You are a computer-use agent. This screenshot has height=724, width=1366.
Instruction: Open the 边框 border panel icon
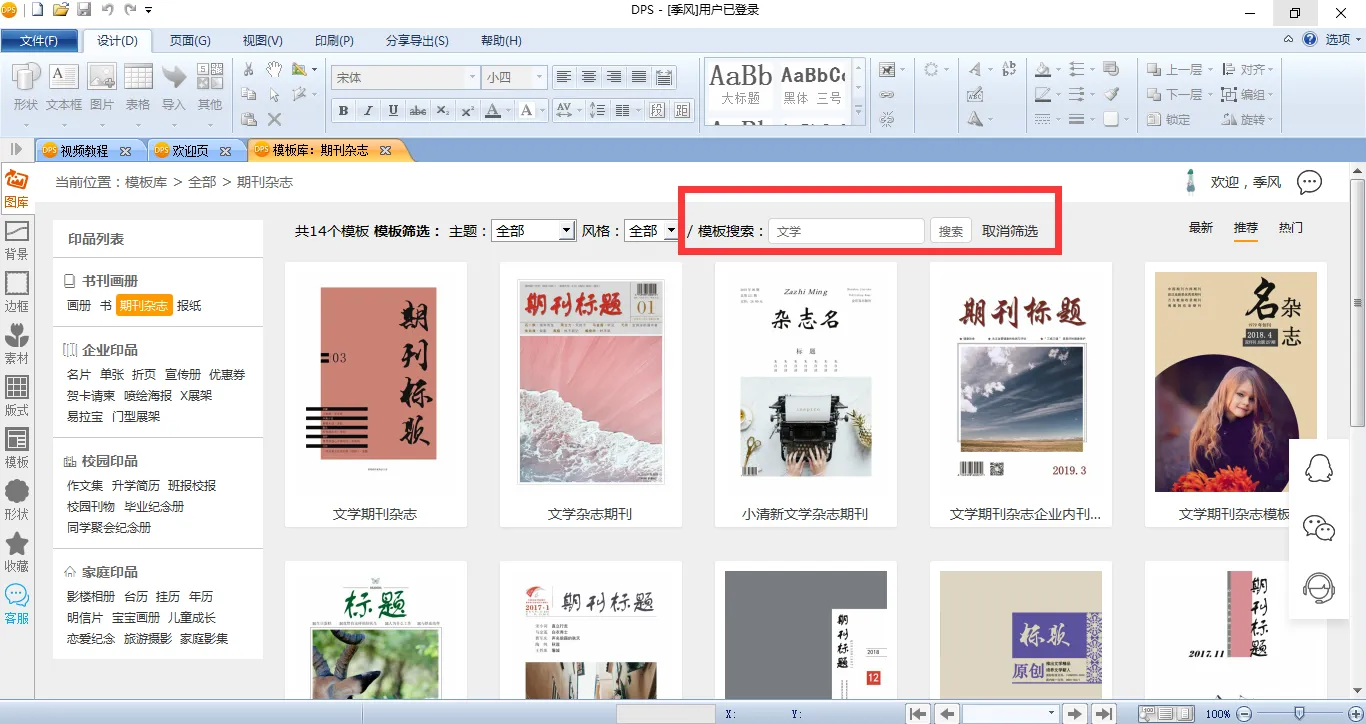[16, 291]
